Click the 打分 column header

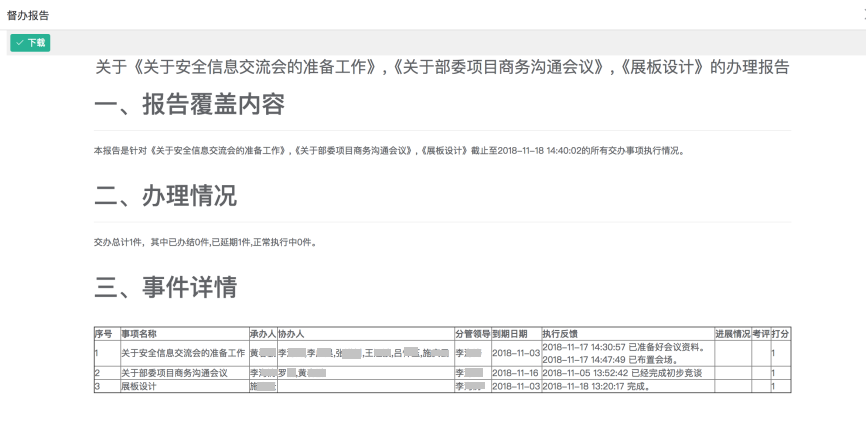[780, 332]
